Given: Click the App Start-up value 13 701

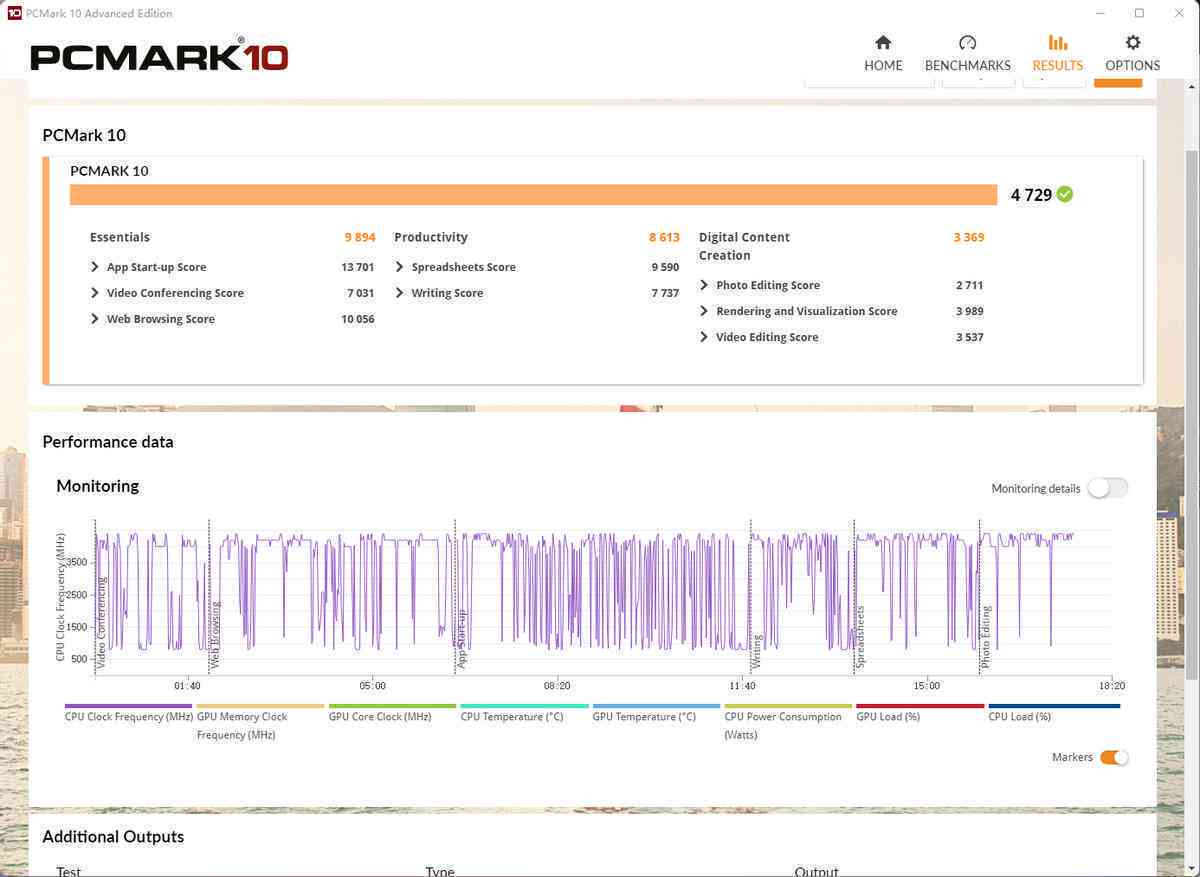Looking at the screenshot, I should point(357,267).
